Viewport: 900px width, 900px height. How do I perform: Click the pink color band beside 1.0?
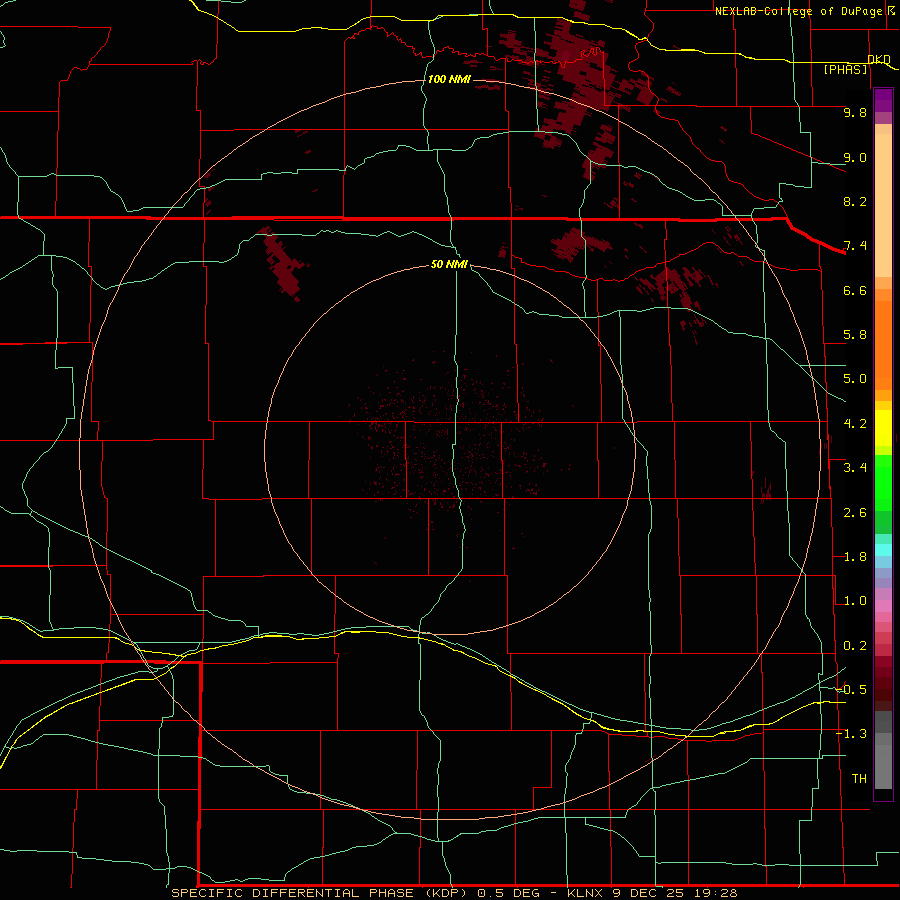pyautogui.click(x=883, y=606)
